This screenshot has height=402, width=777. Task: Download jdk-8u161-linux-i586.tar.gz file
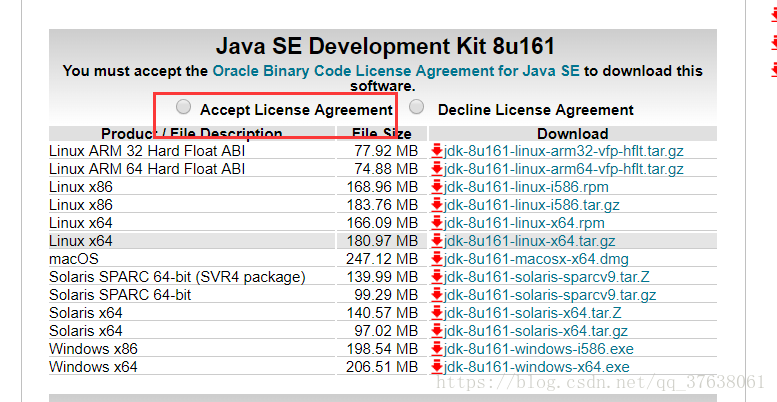[x=531, y=205]
